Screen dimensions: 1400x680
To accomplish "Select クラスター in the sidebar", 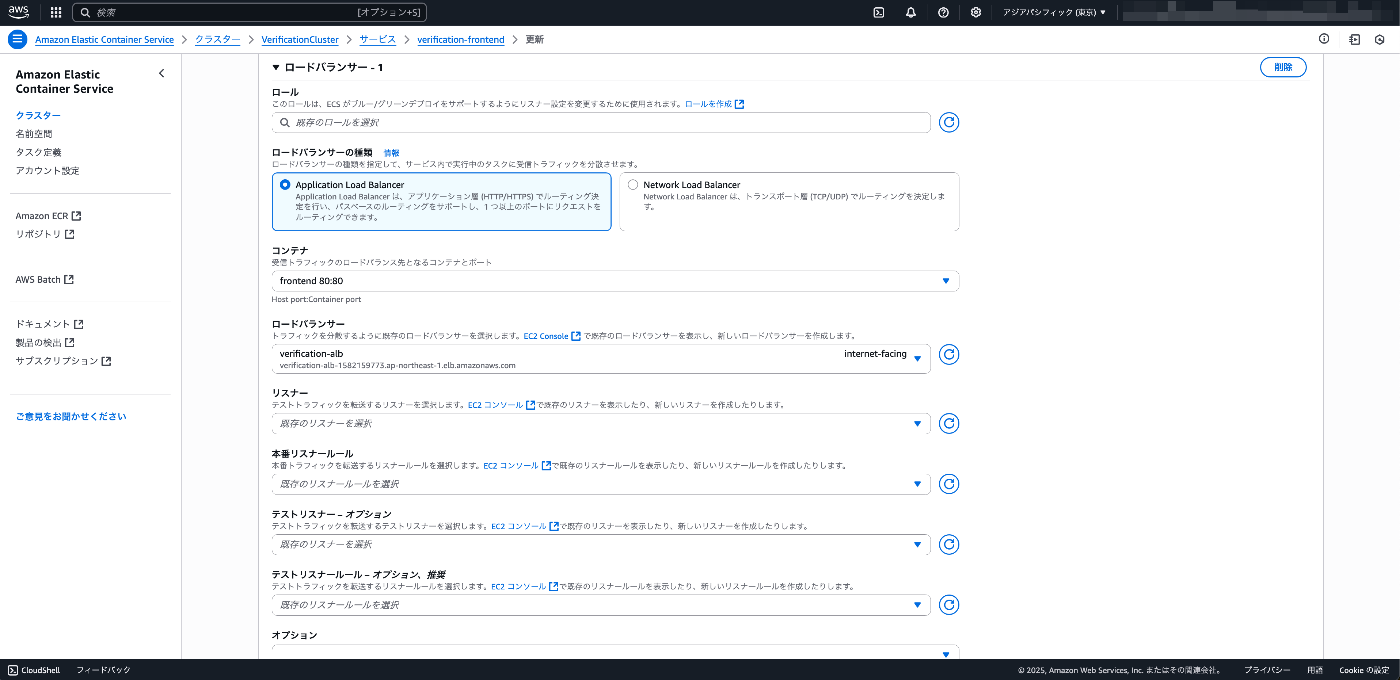I will pos(38,116).
